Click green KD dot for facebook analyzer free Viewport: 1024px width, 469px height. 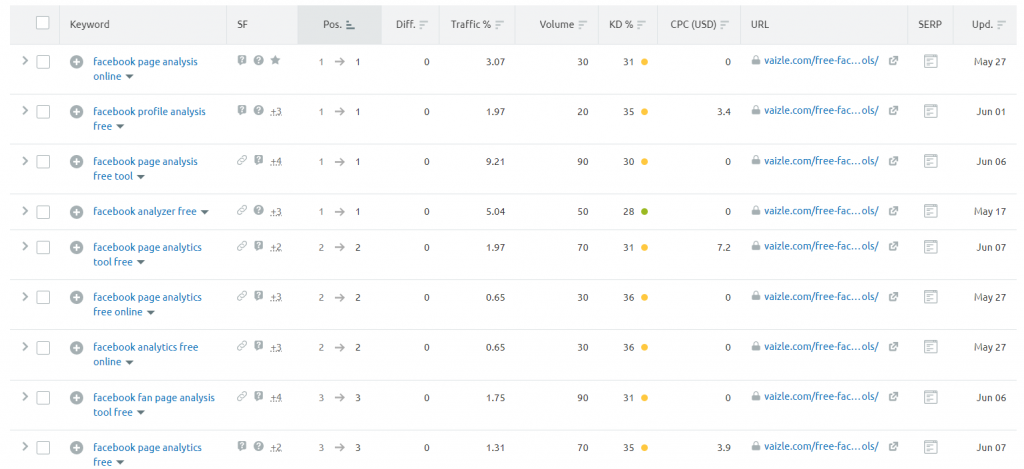(x=645, y=212)
